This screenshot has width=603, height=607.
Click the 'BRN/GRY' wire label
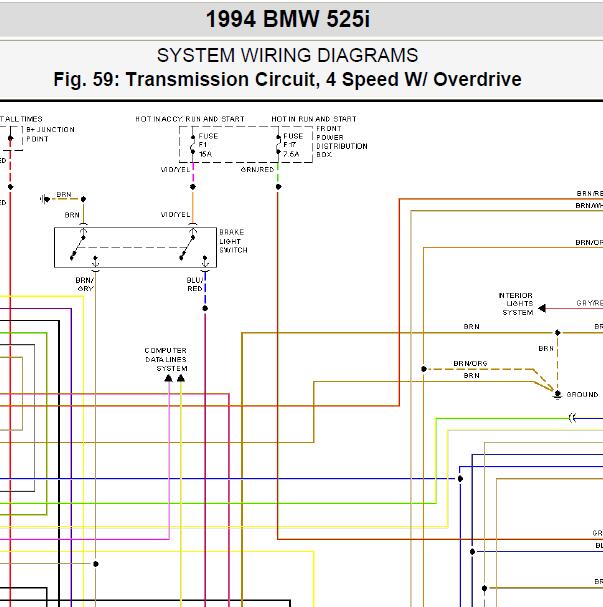click(x=85, y=284)
